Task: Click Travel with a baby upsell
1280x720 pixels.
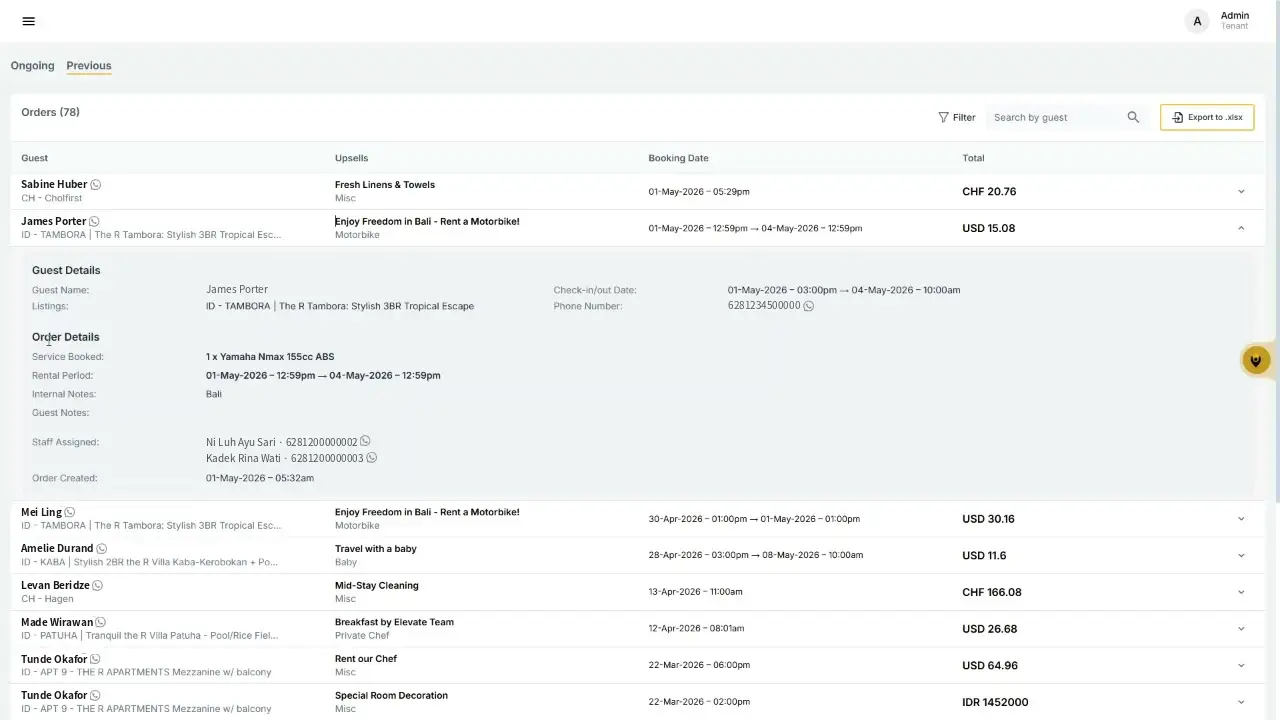Action: coord(376,548)
